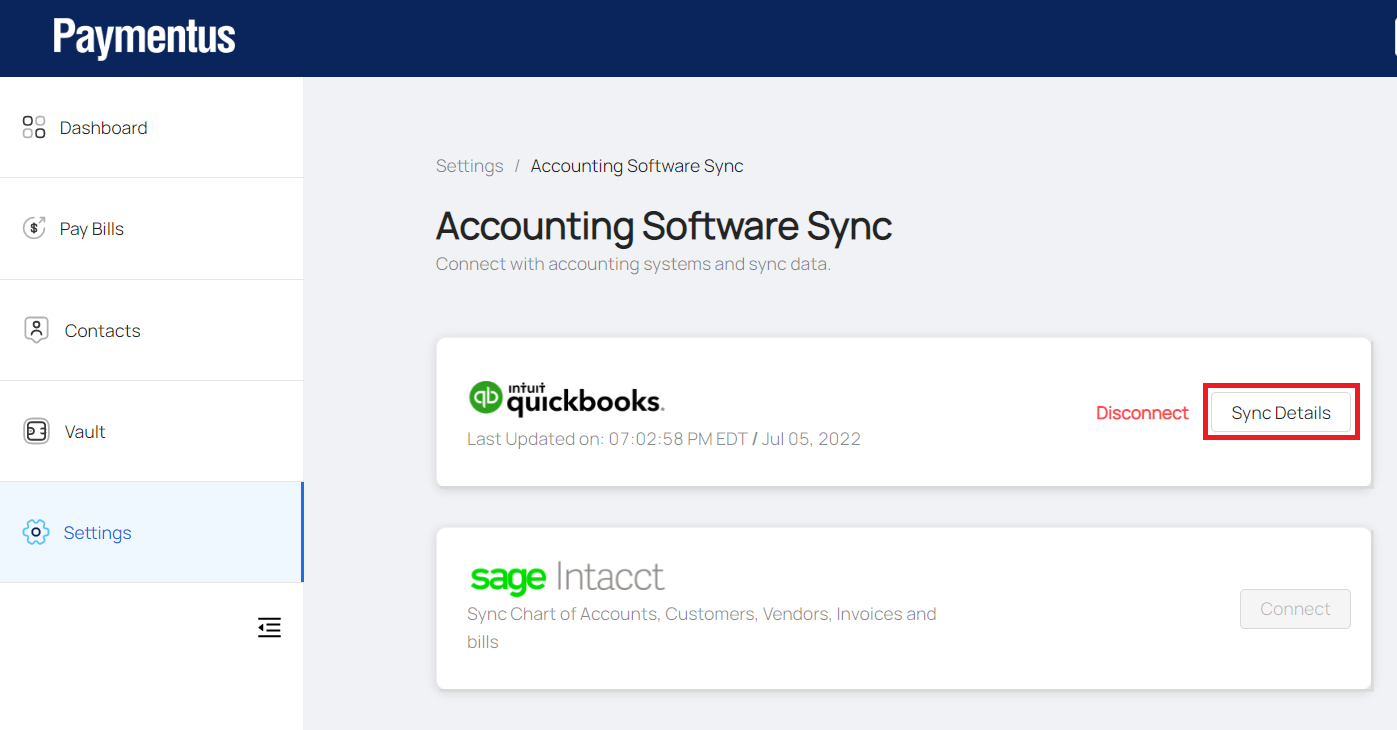The width and height of the screenshot is (1397, 730).
Task: Click the Settings gear icon
Action: pos(36,533)
